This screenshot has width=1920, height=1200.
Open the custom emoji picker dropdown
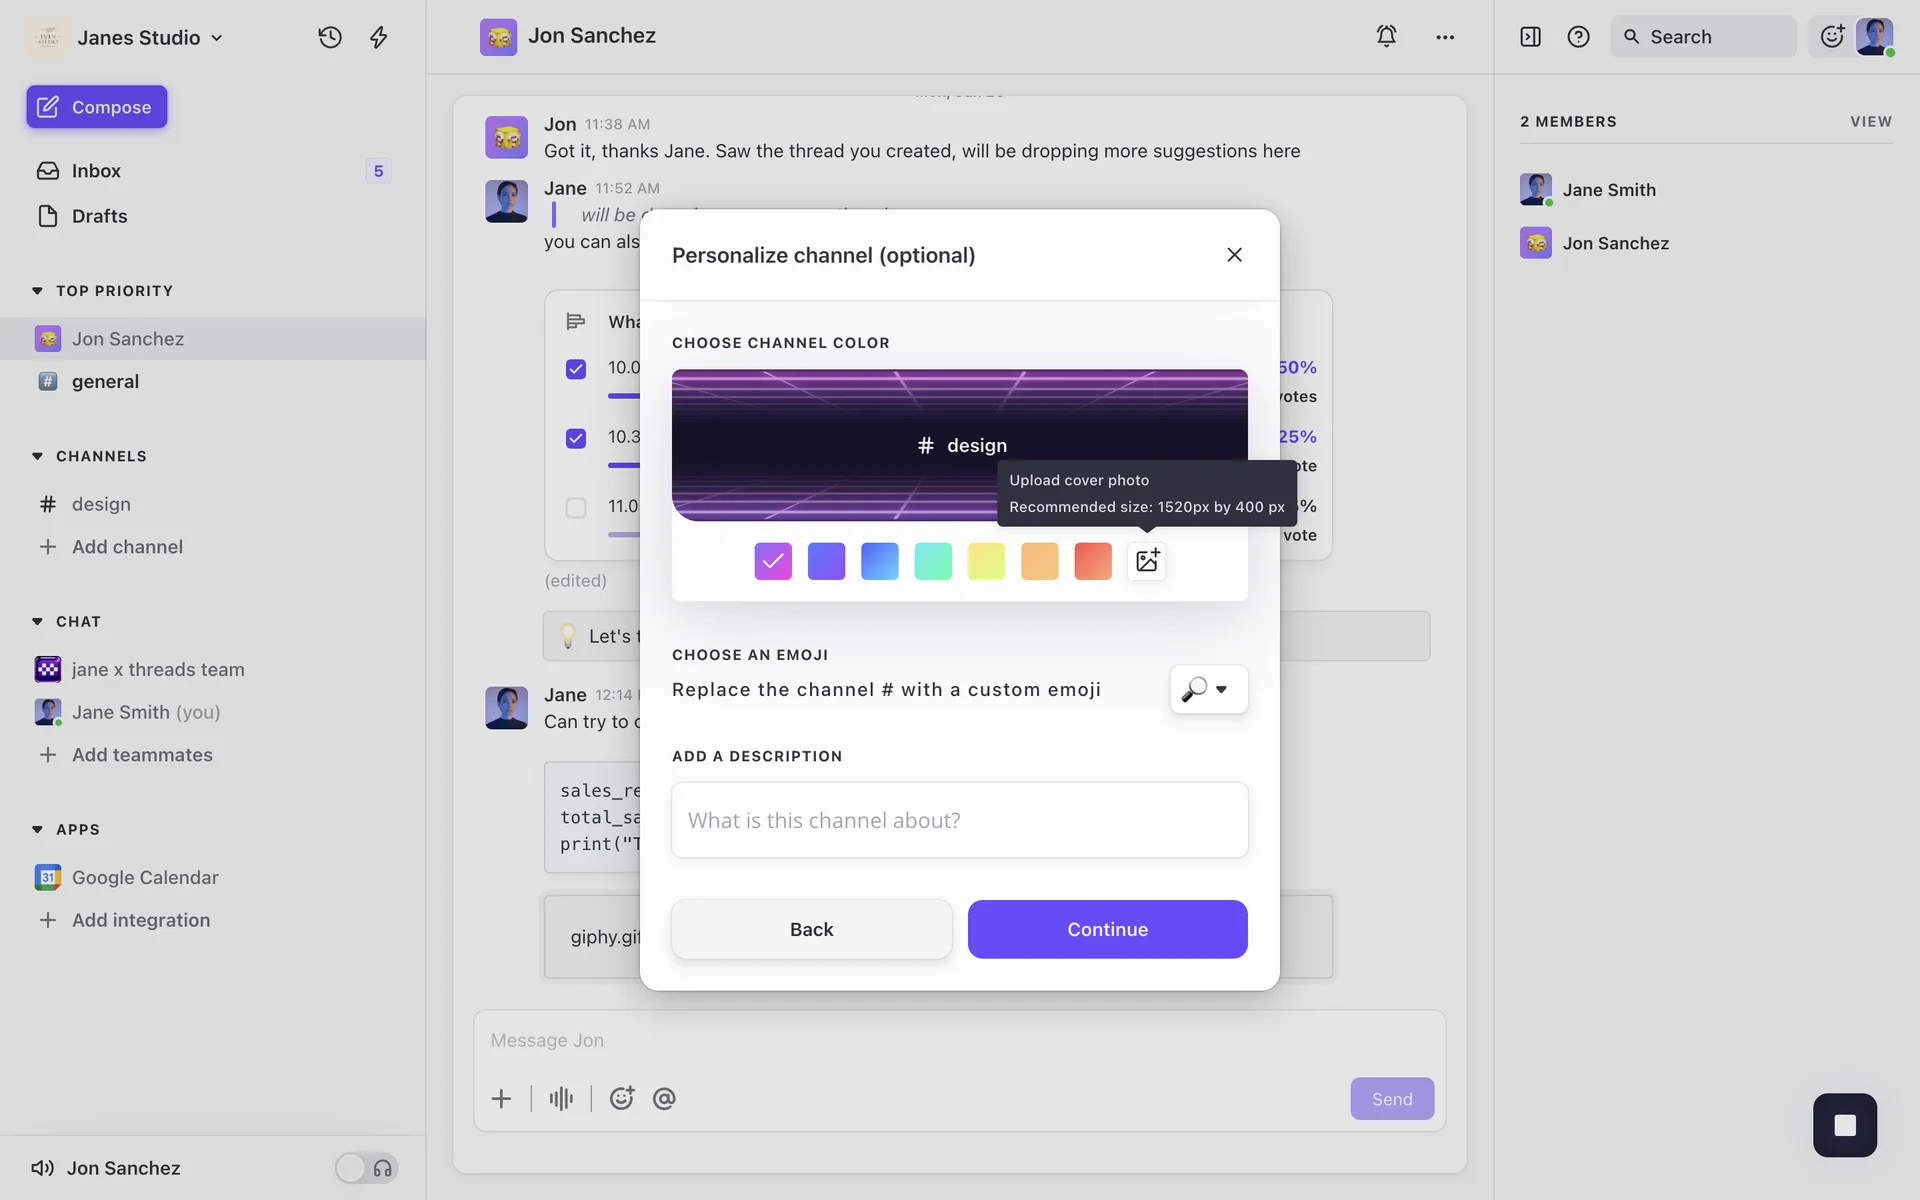tap(1208, 689)
